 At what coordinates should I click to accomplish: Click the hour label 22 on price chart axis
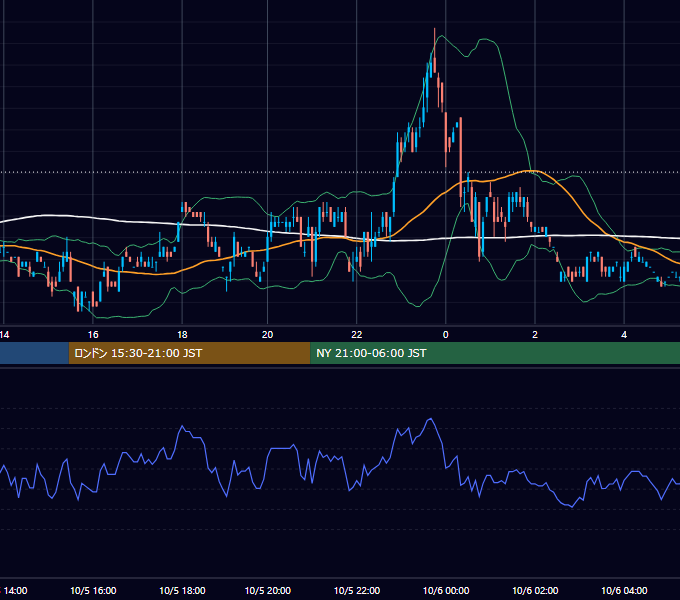pos(356,335)
